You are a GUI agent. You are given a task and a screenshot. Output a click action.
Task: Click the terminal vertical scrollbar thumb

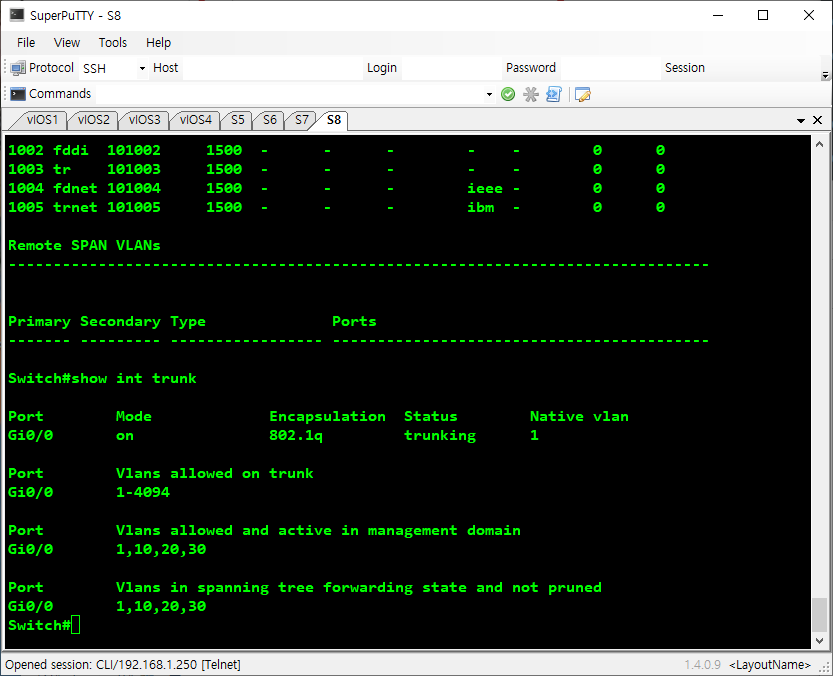pos(819,614)
